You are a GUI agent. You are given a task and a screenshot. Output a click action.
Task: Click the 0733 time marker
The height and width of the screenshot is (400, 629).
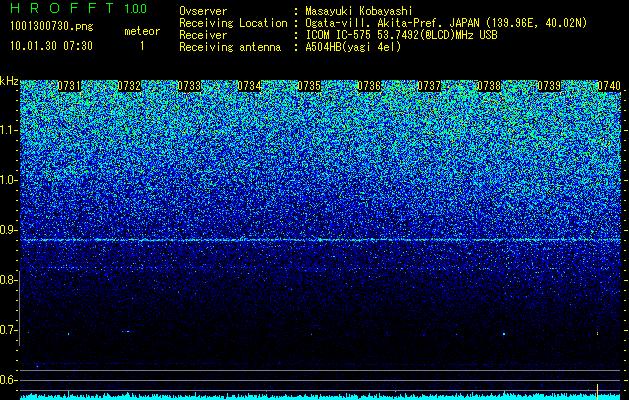pos(189,86)
